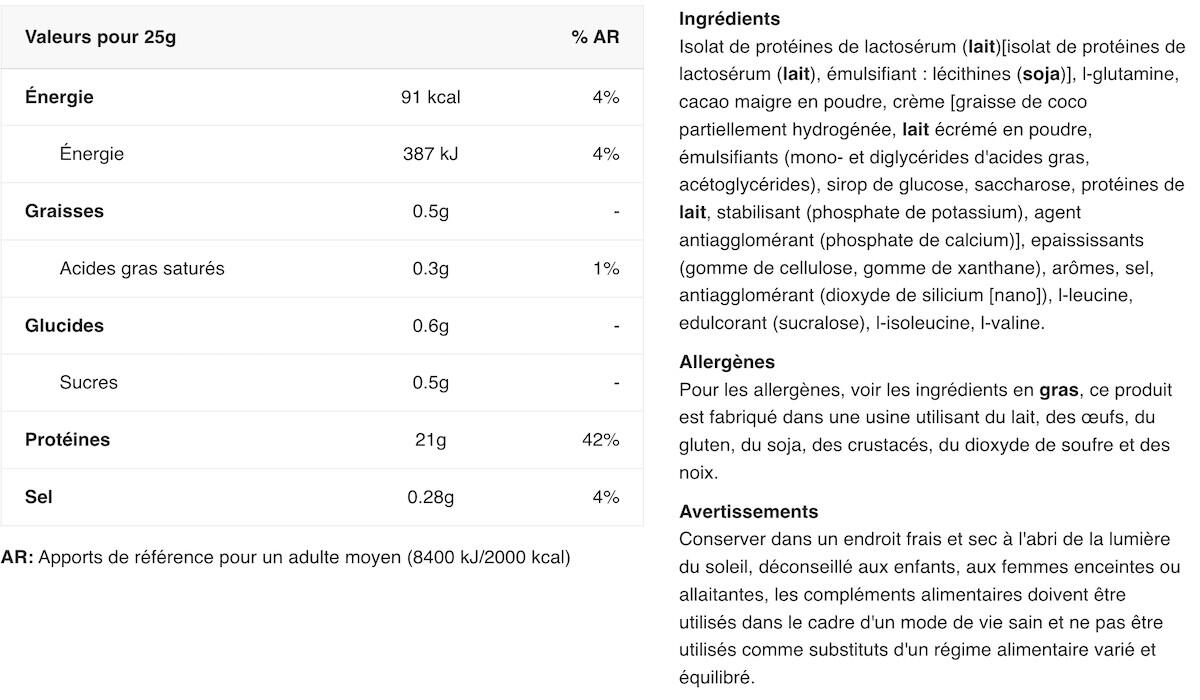Click the salt '0.28g' value
Viewport: 1200px width, 700px height.
(x=430, y=496)
